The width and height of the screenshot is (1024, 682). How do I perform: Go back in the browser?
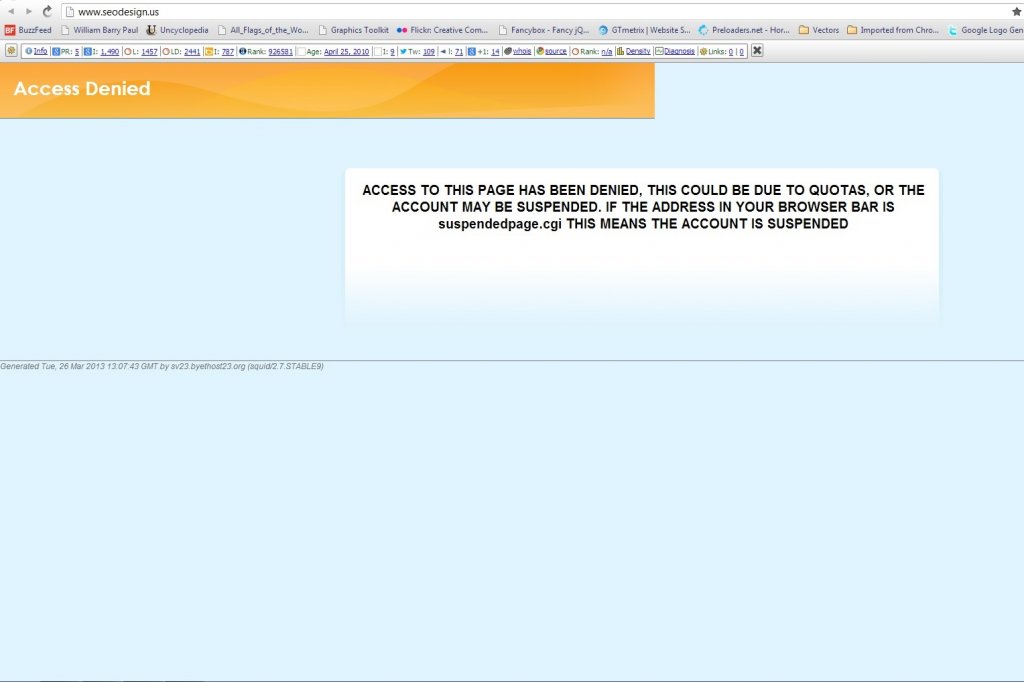pyautogui.click(x=11, y=11)
